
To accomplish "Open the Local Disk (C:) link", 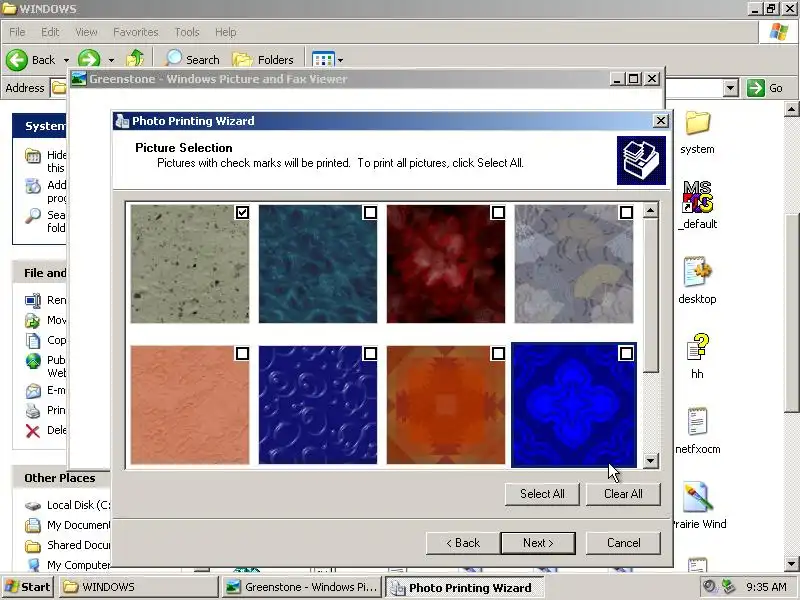I will (79, 505).
